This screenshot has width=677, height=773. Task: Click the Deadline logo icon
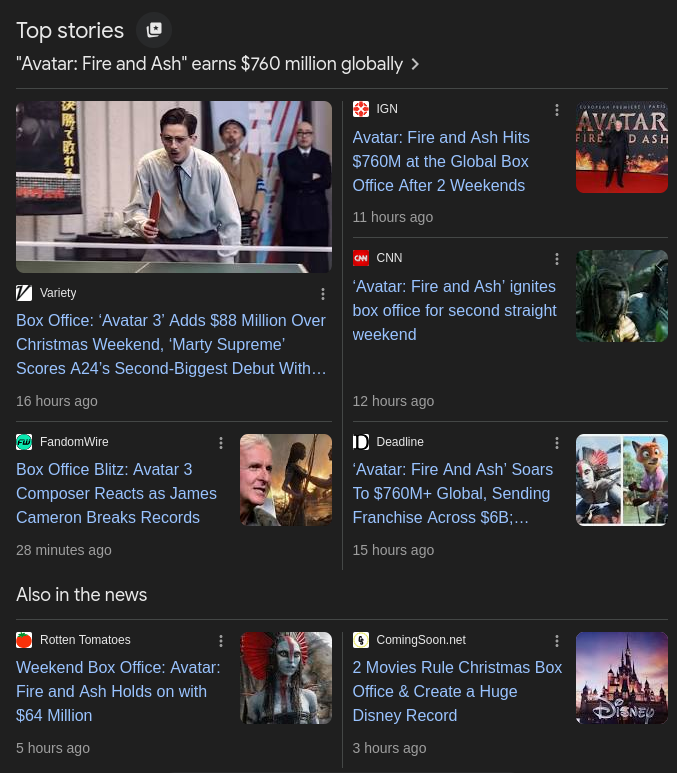tap(361, 442)
